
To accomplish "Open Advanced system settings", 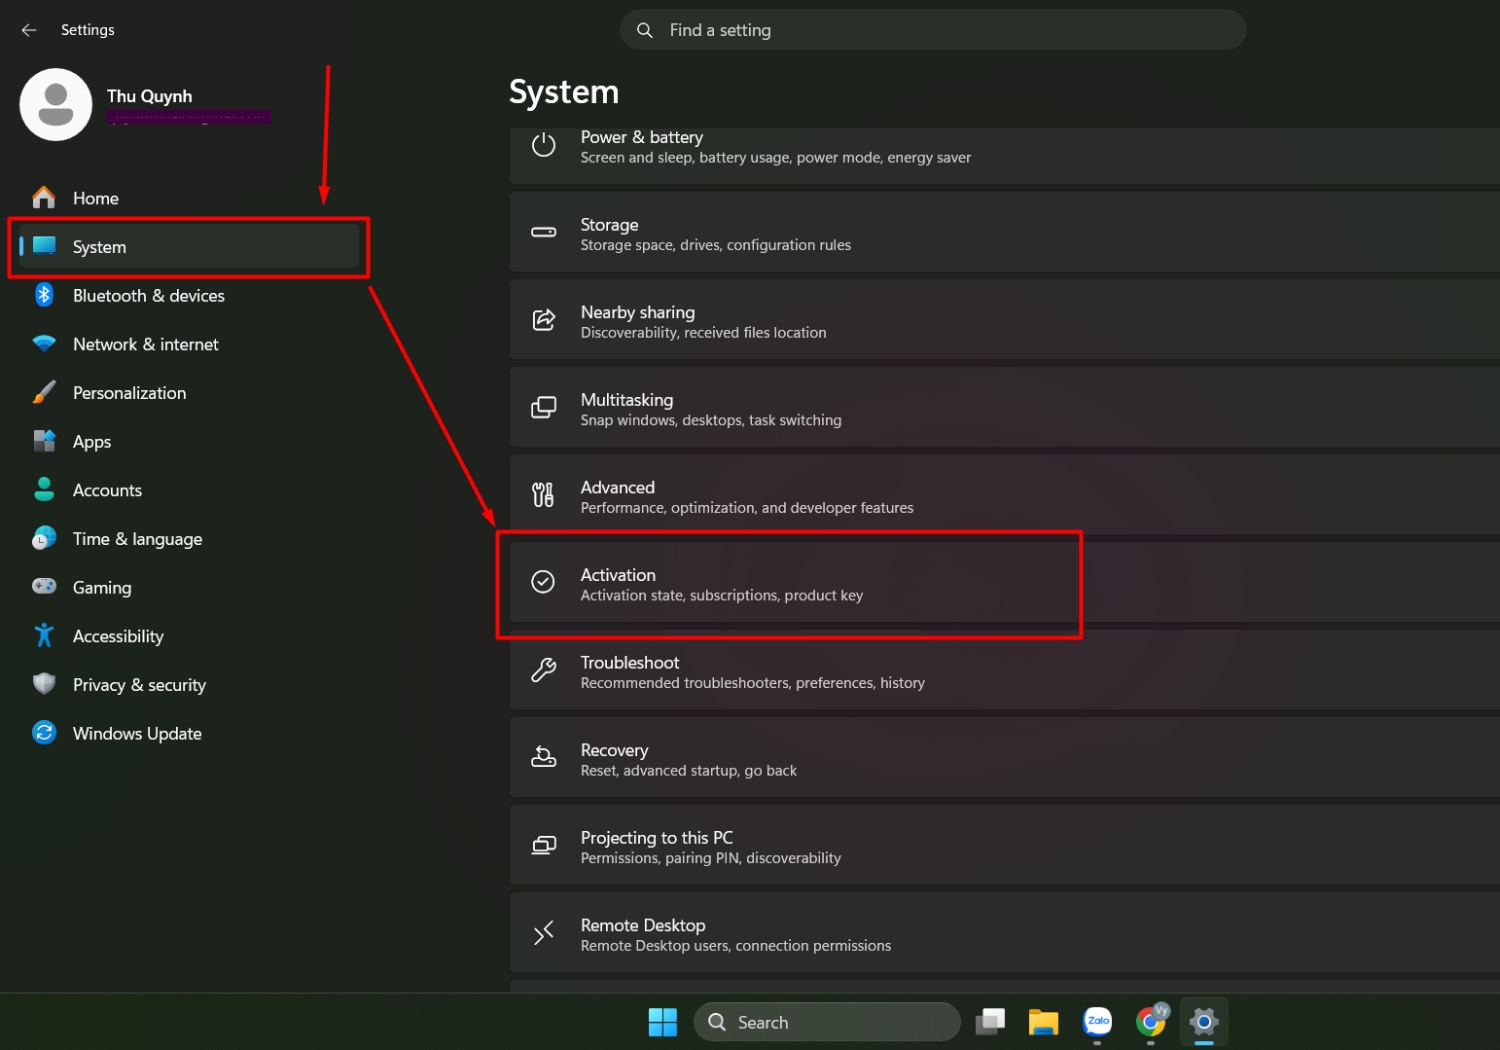I will (x=1005, y=495).
